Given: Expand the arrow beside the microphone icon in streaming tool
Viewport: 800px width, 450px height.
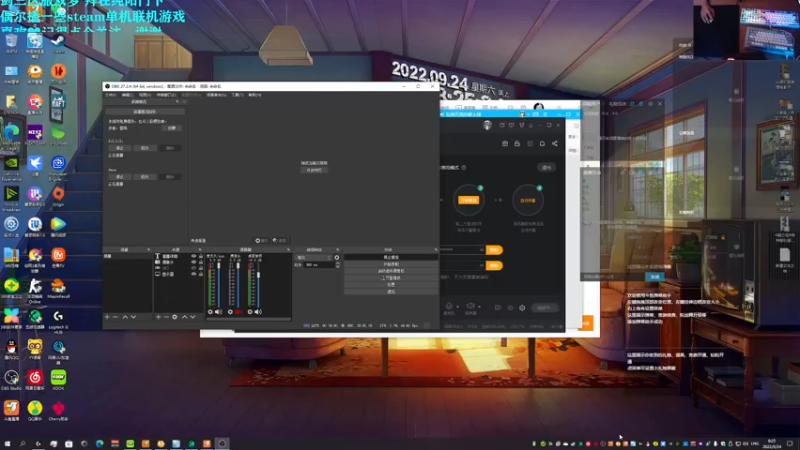Looking at the screenshot, I should (x=458, y=307).
